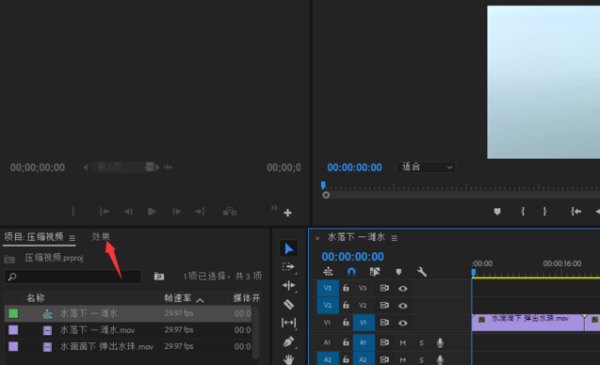Sort by the 帧速率 column arrow
Viewport: 600px width, 365px height.
(x=200, y=300)
